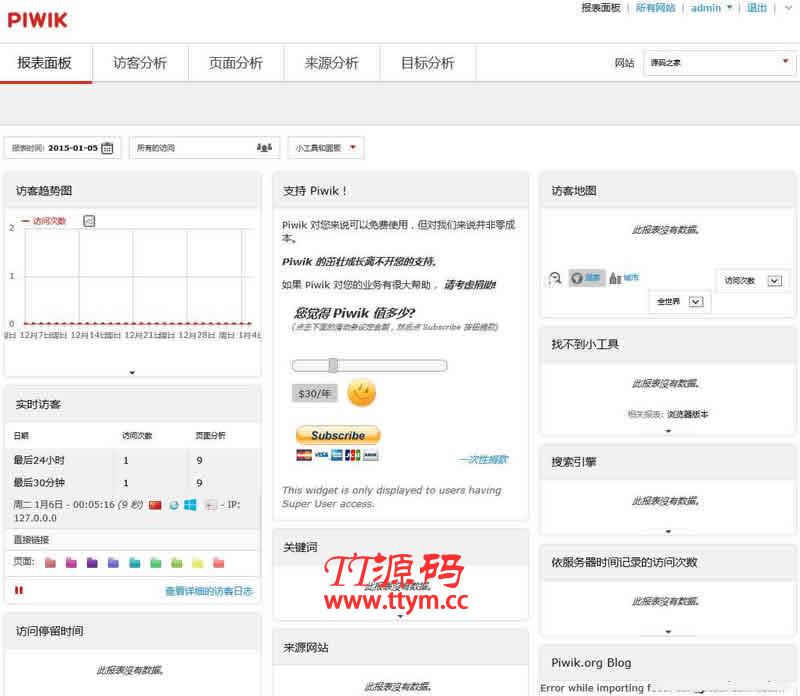Click the 支持 Piwik ! widget title
Image resolution: width=800 pixels, height=696 pixels.
[315, 191]
